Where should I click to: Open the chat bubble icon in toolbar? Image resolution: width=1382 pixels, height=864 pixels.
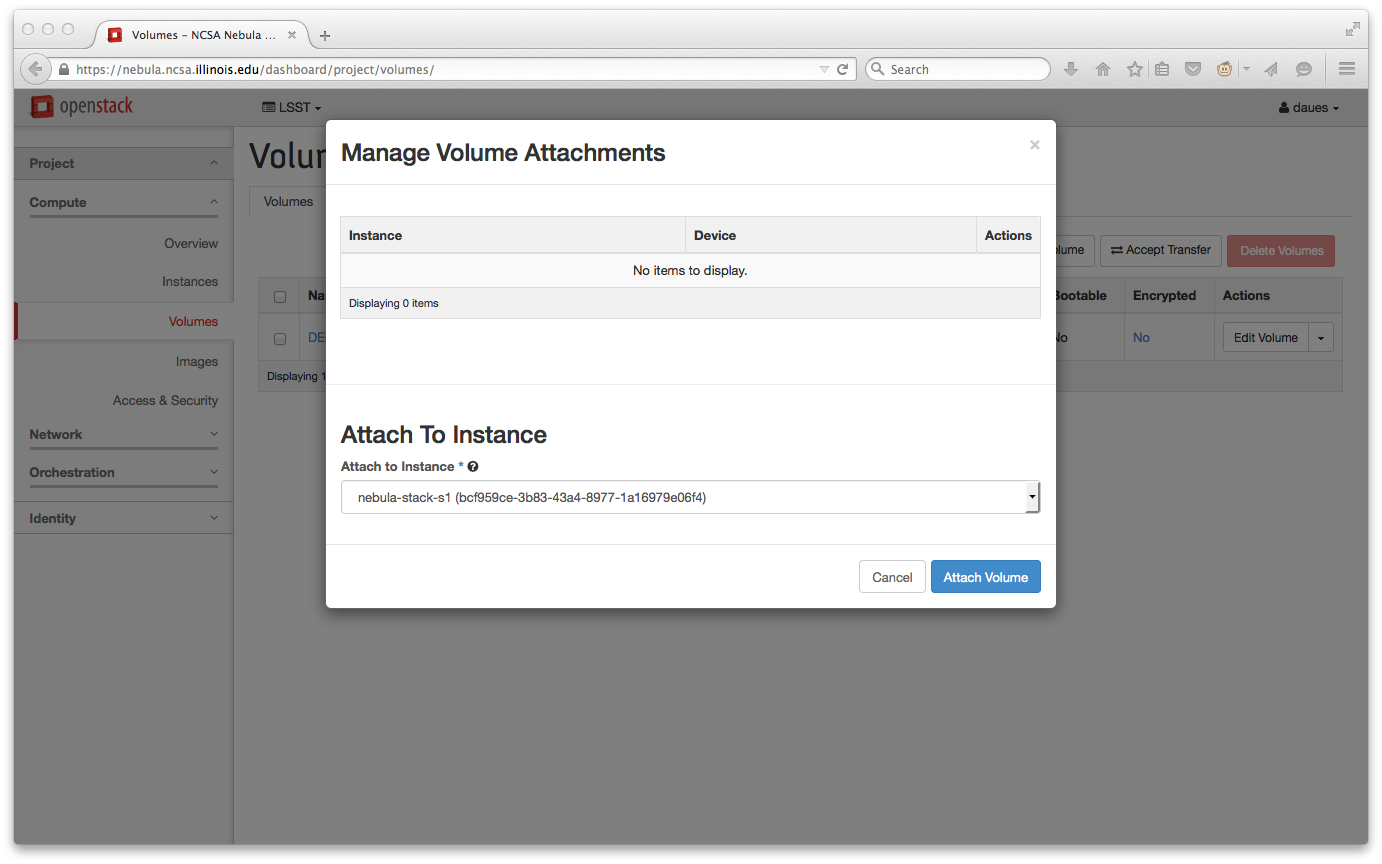[1304, 69]
